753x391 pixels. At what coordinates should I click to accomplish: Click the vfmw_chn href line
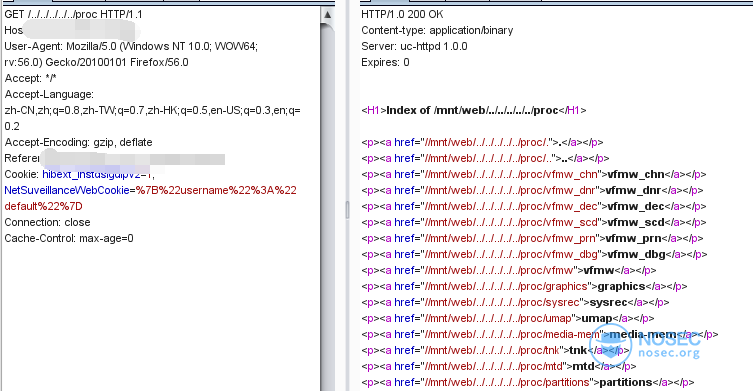(x=534, y=174)
